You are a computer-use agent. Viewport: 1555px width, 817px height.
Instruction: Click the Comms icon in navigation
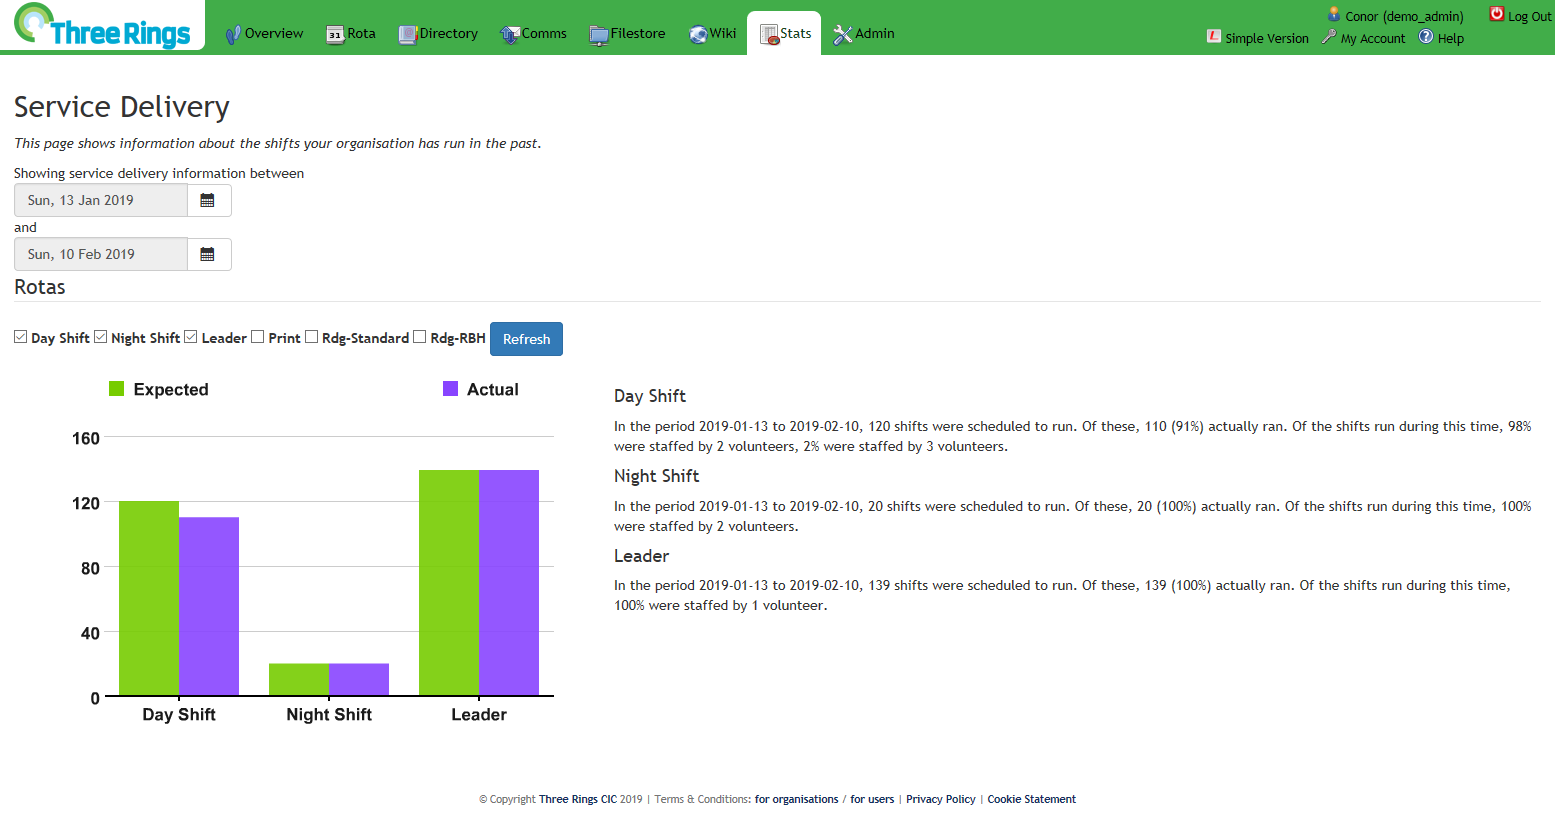(x=510, y=35)
